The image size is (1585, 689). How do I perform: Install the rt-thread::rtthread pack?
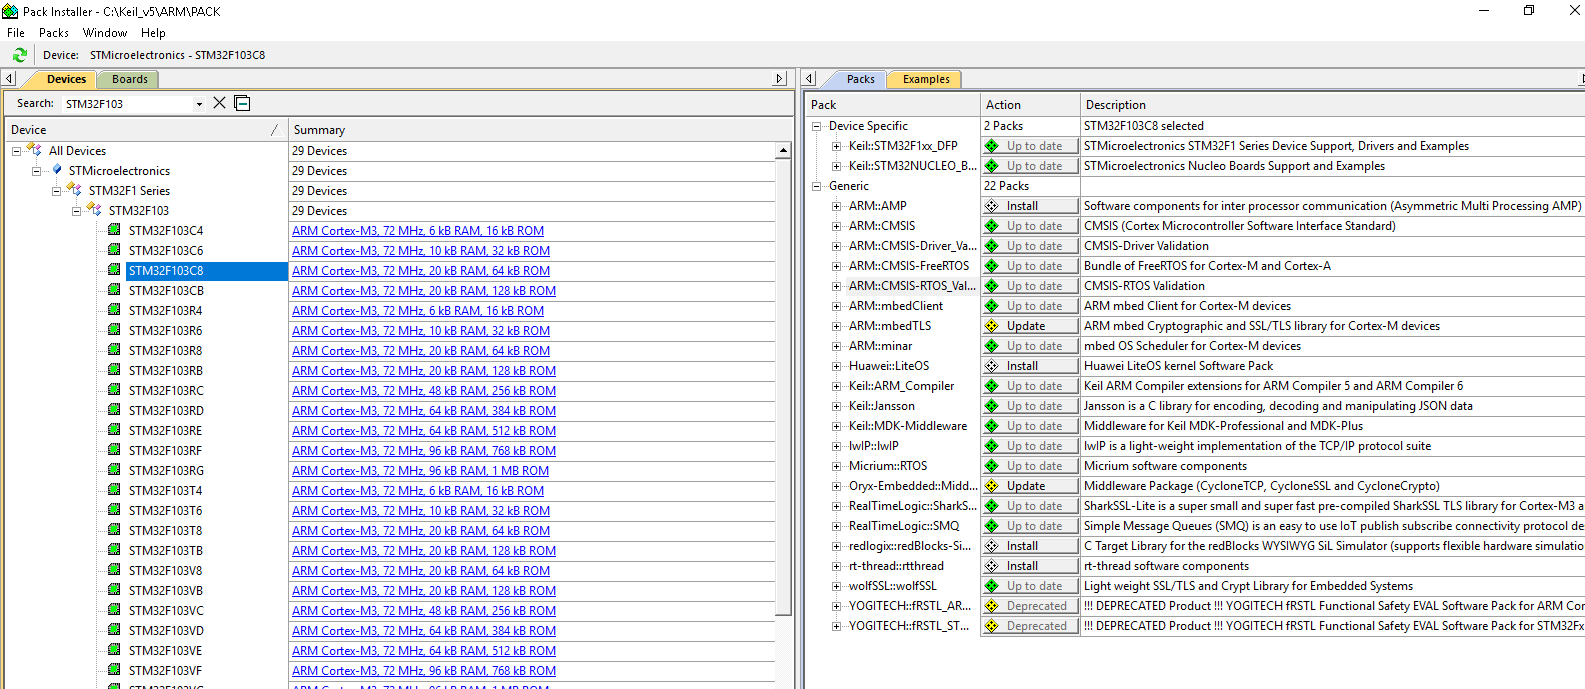(x=1030, y=566)
